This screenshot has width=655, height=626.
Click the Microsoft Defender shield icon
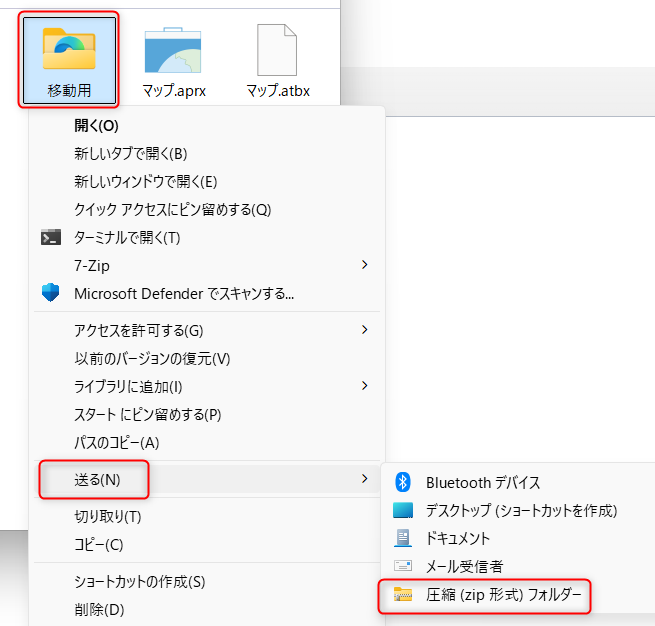pos(51,294)
